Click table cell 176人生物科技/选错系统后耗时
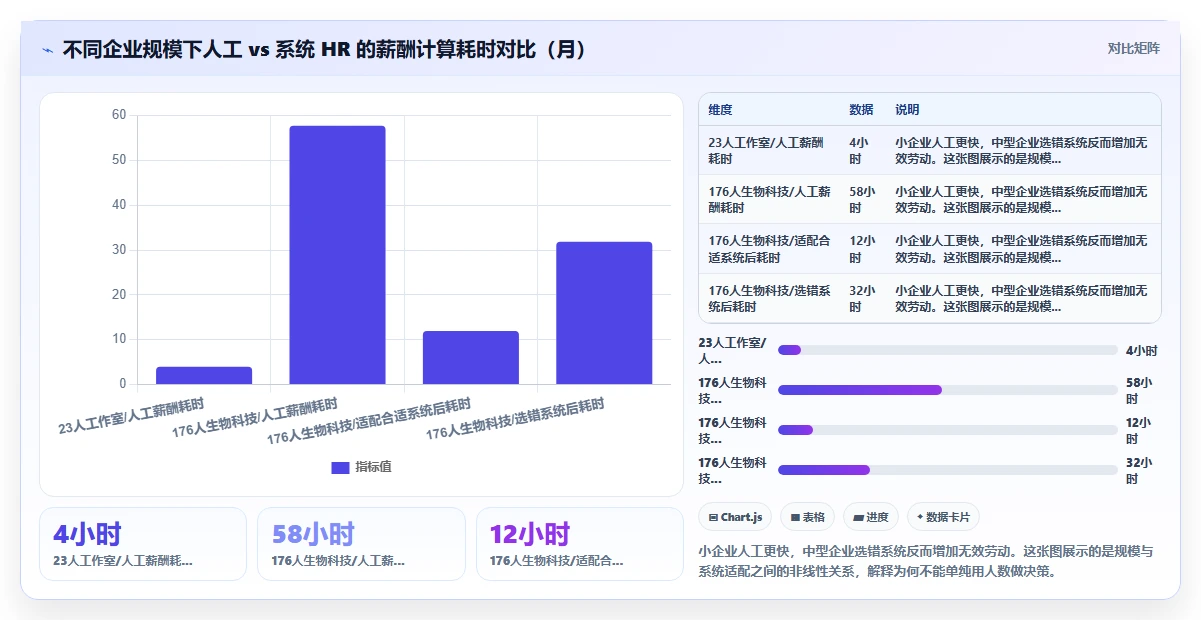1201x620 pixels. coord(769,298)
